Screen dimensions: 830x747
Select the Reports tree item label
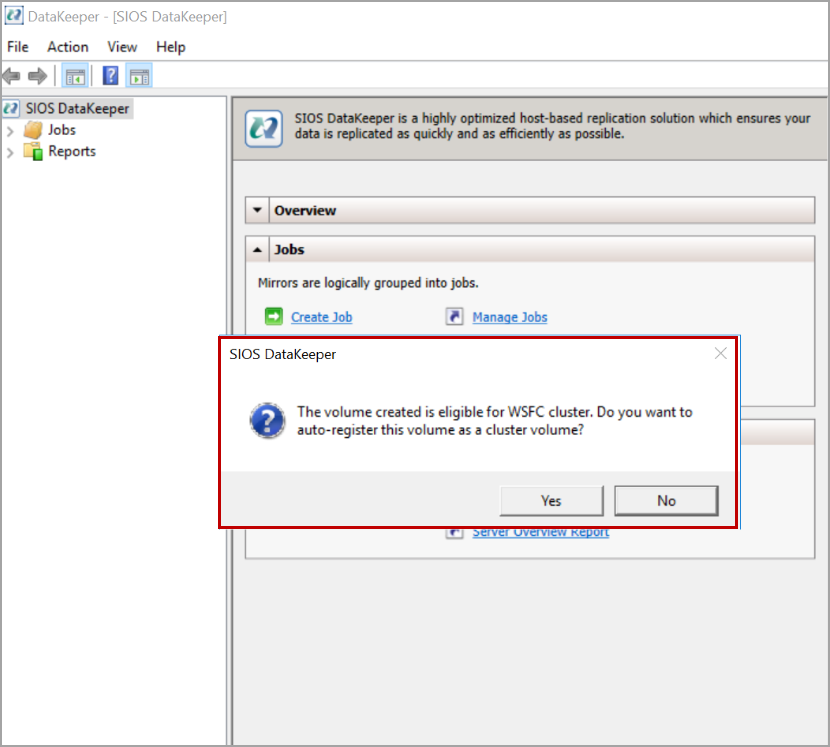pos(72,151)
